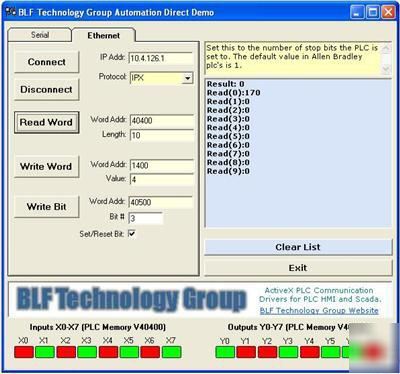Click the Y2 output indicator

(x=267, y=352)
